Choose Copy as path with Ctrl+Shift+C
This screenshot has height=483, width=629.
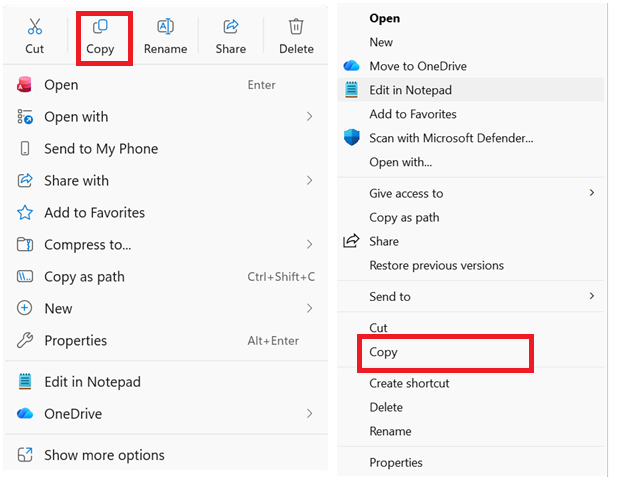point(165,276)
